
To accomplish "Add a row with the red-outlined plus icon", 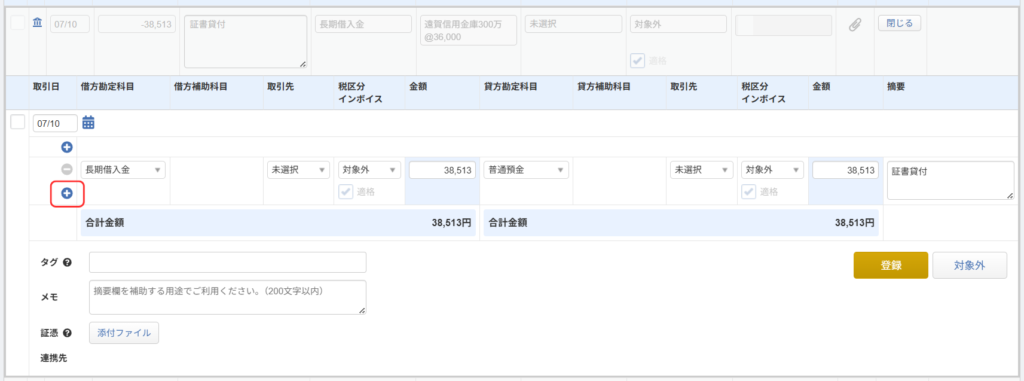I will 66,193.
